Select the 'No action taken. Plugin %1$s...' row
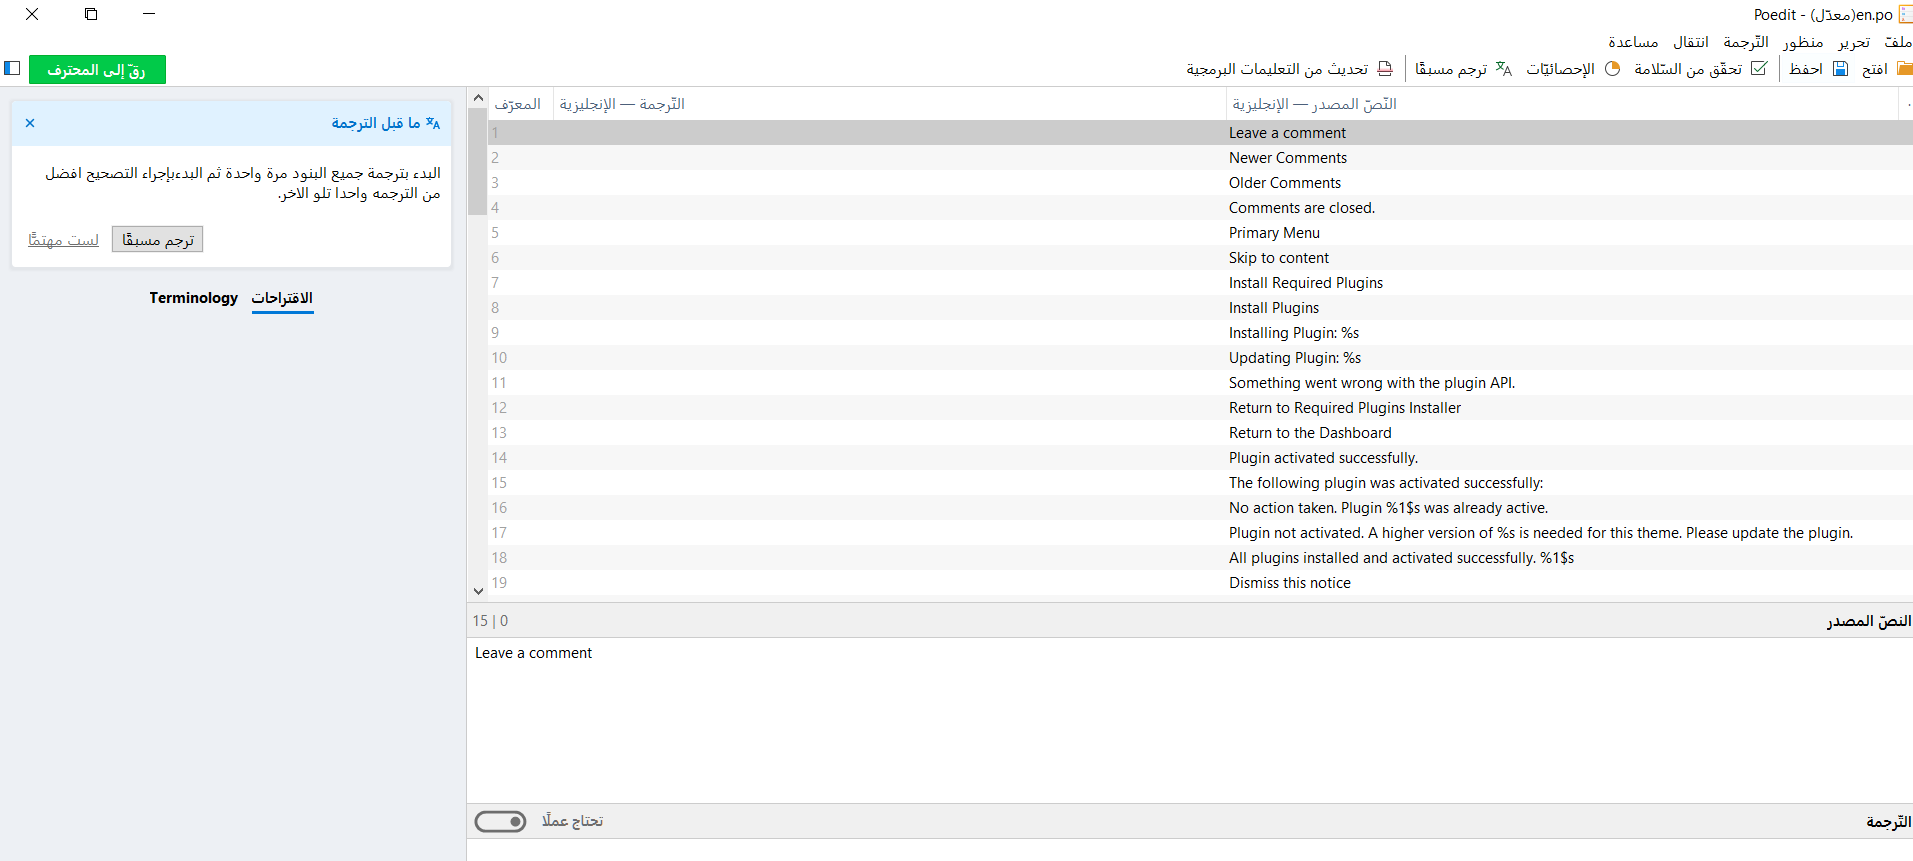 click(x=1200, y=508)
